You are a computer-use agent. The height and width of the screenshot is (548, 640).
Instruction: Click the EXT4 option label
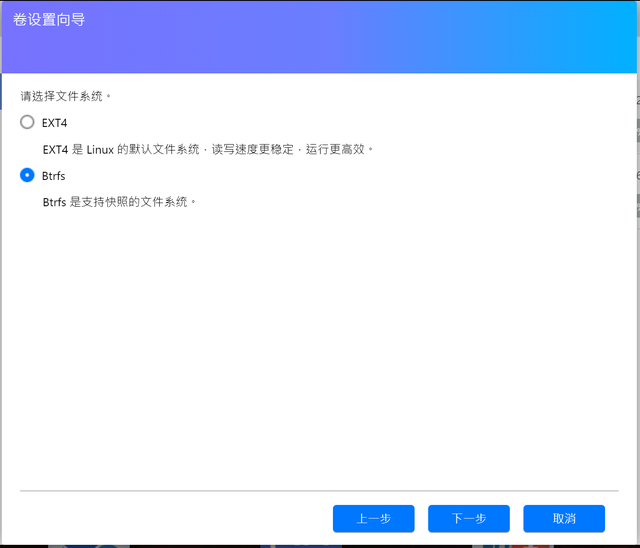pos(54,123)
